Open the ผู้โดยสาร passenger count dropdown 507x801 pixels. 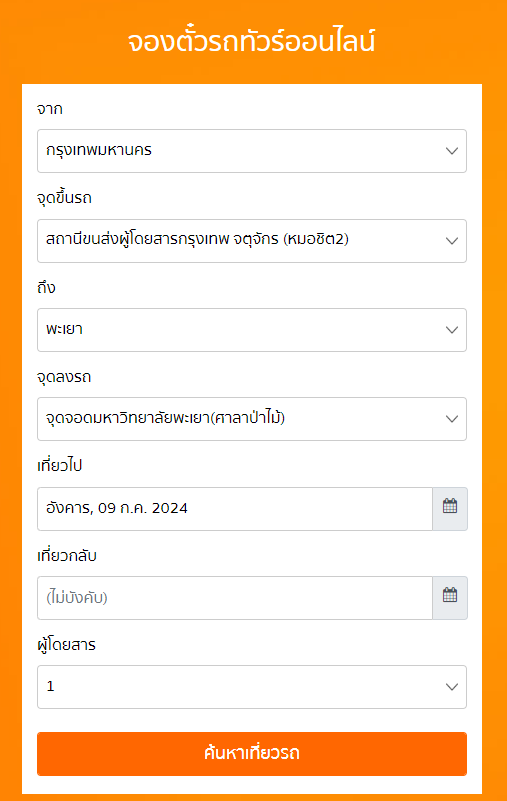pos(252,687)
